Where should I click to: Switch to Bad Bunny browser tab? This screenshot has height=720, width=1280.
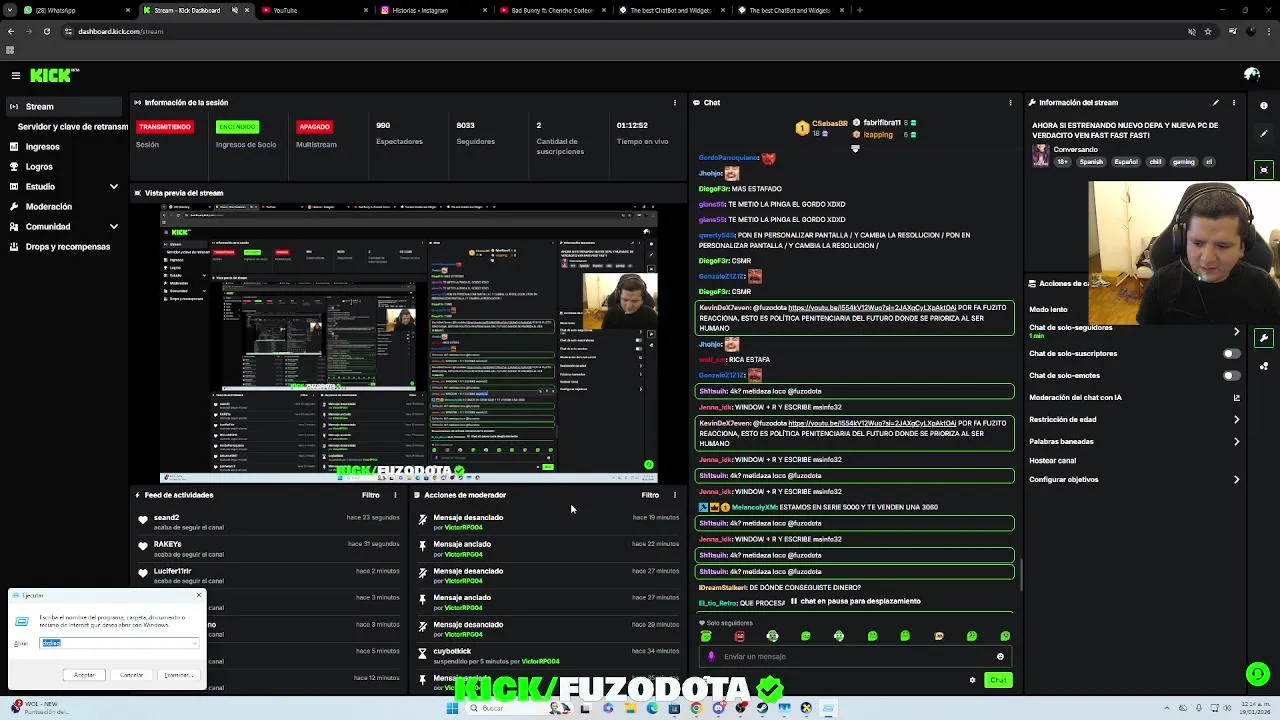point(553,10)
